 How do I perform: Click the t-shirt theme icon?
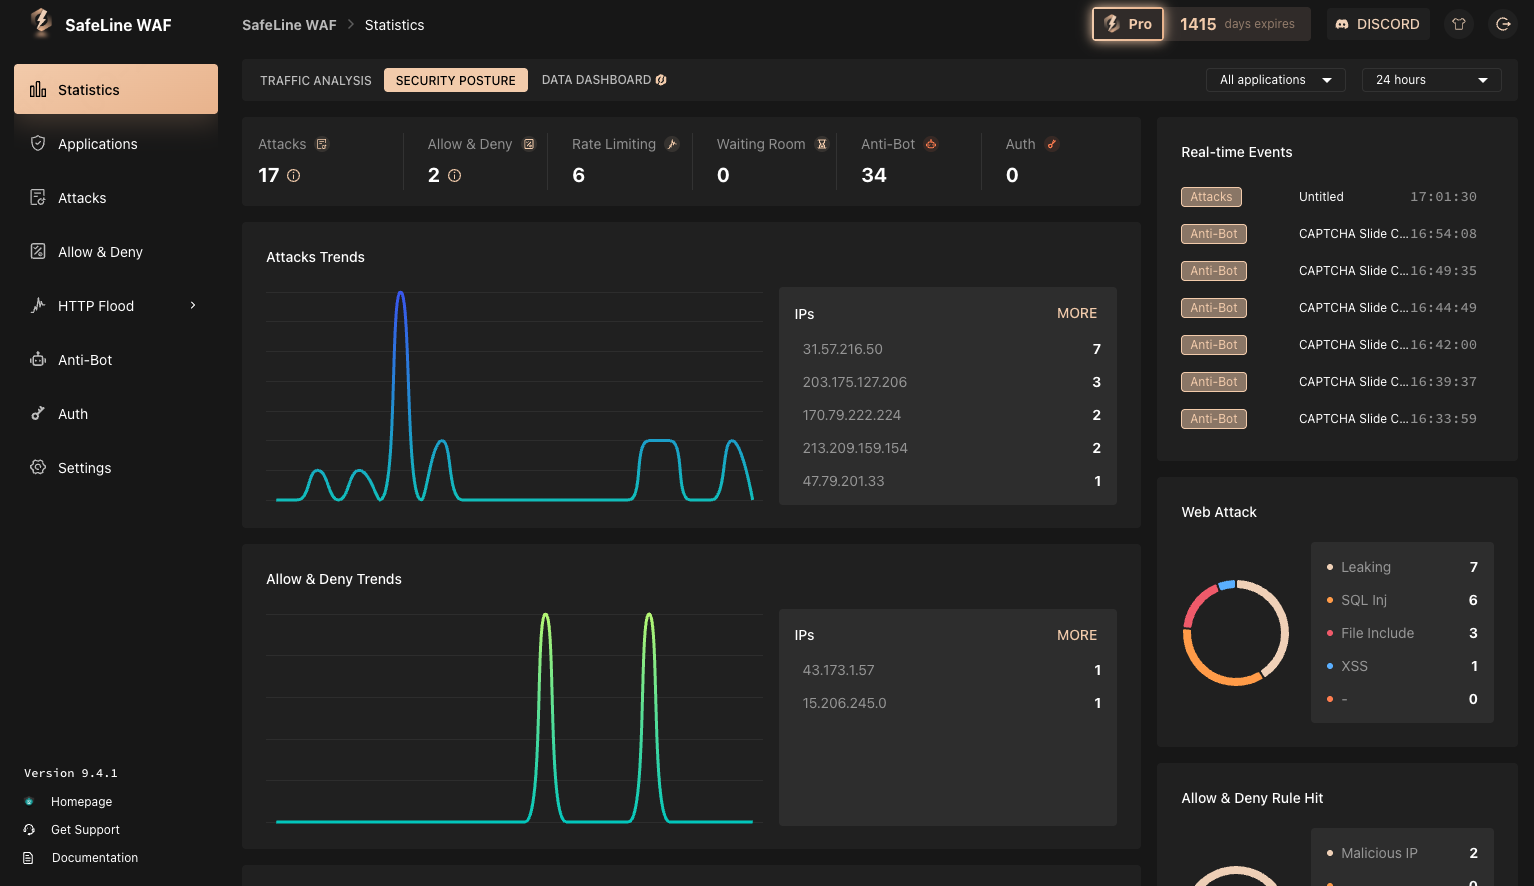click(1459, 24)
